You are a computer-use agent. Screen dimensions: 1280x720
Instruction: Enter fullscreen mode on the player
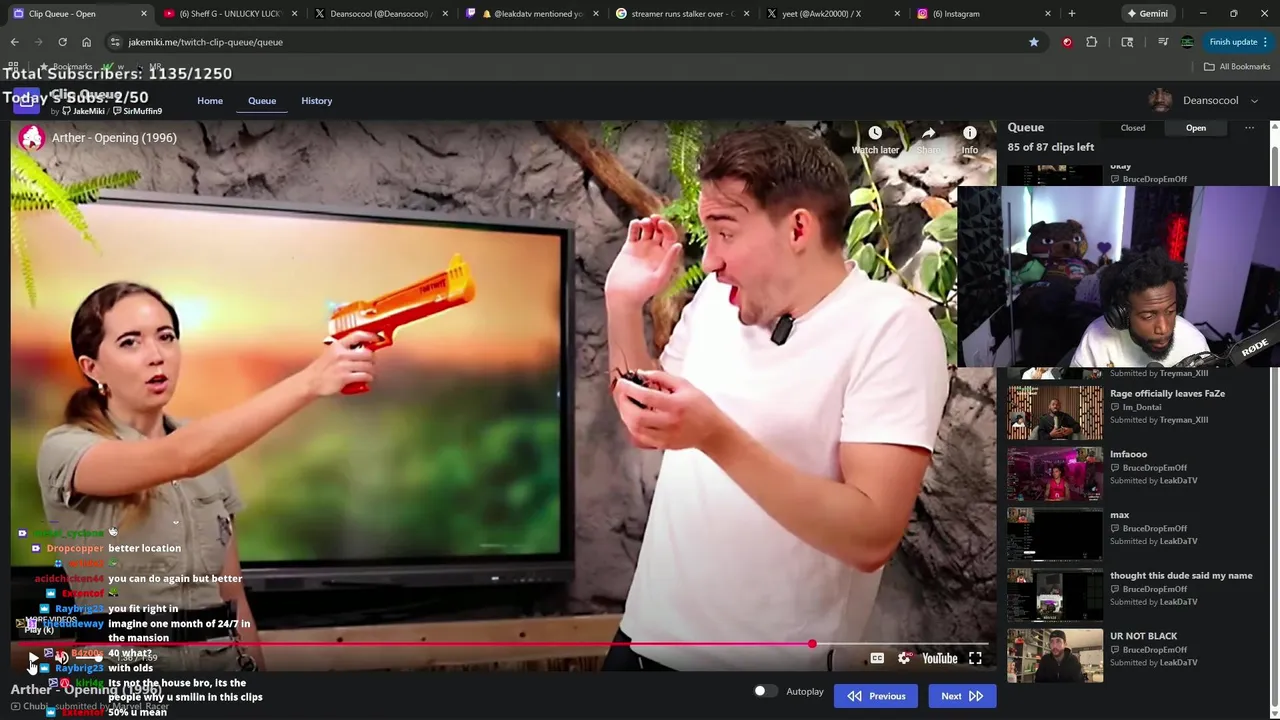[x=975, y=658]
